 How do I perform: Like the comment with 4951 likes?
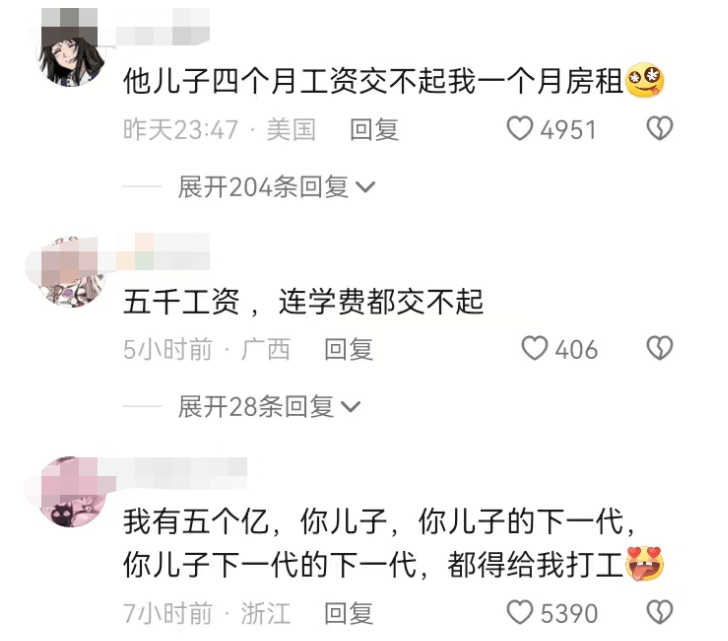[520, 129]
